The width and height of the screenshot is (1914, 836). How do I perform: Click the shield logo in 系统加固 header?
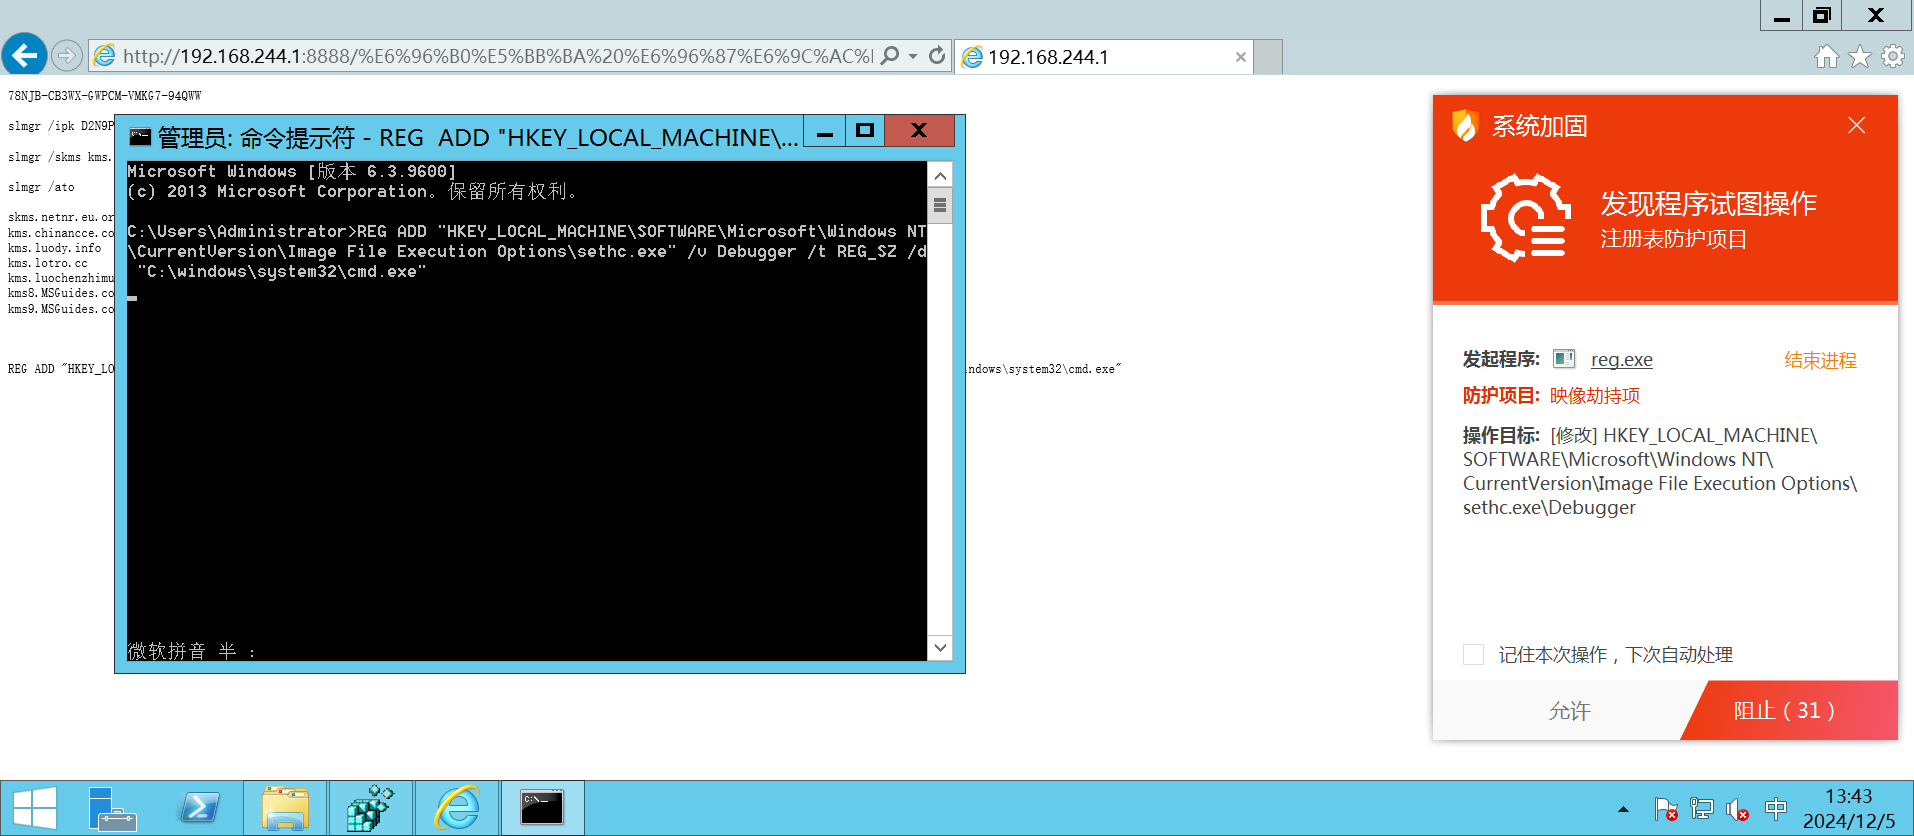click(x=1465, y=126)
